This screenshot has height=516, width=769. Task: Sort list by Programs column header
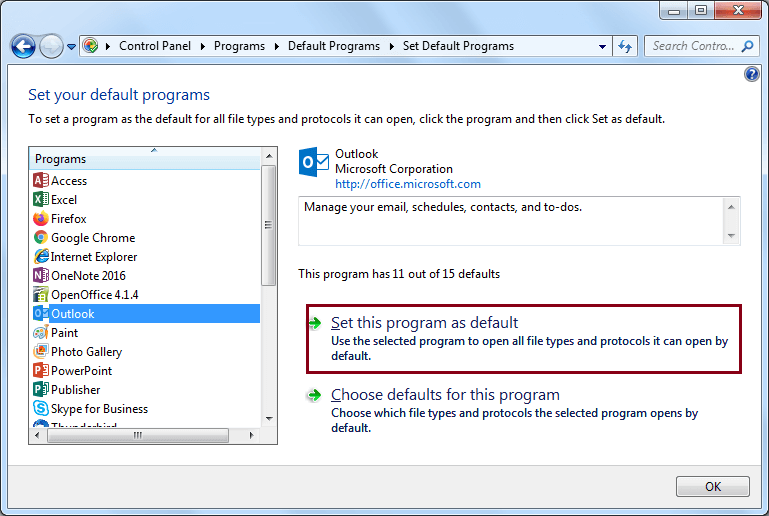pos(145,159)
